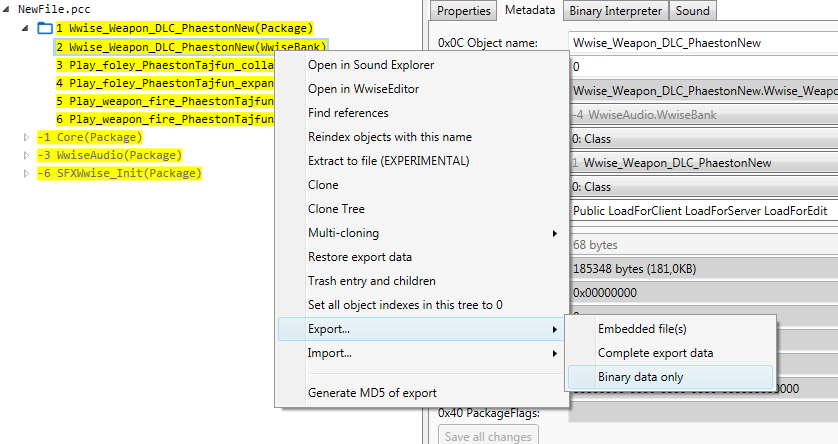The width and height of the screenshot is (838, 444).
Task: Open the 1 Wwise_Weapon_DLC_PhaestonNew link dropdown
Action: 703,163
